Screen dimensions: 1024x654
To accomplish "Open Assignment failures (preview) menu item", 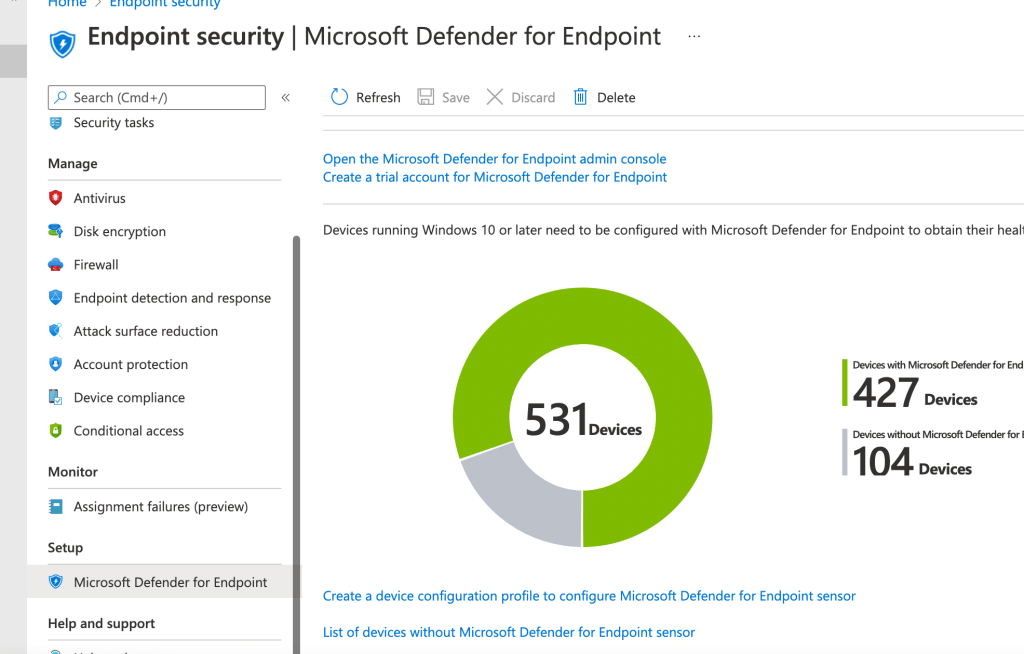I will [x=160, y=507].
